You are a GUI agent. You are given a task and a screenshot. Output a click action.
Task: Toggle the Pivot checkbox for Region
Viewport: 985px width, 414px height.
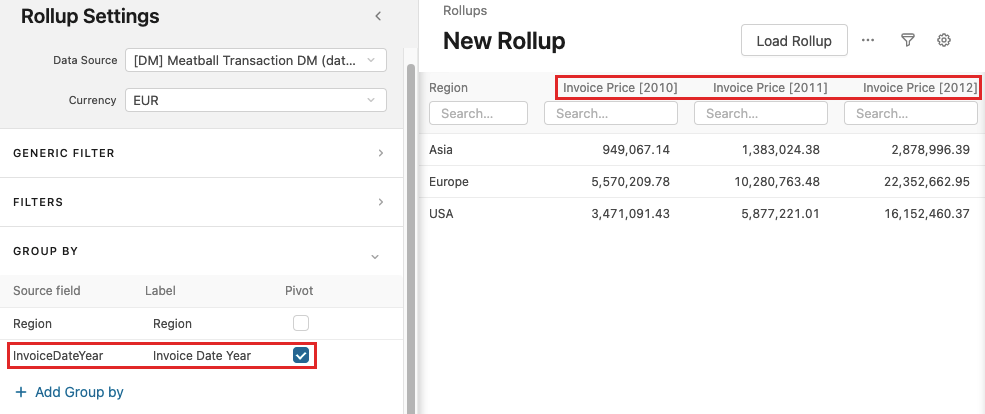(301, 323)
